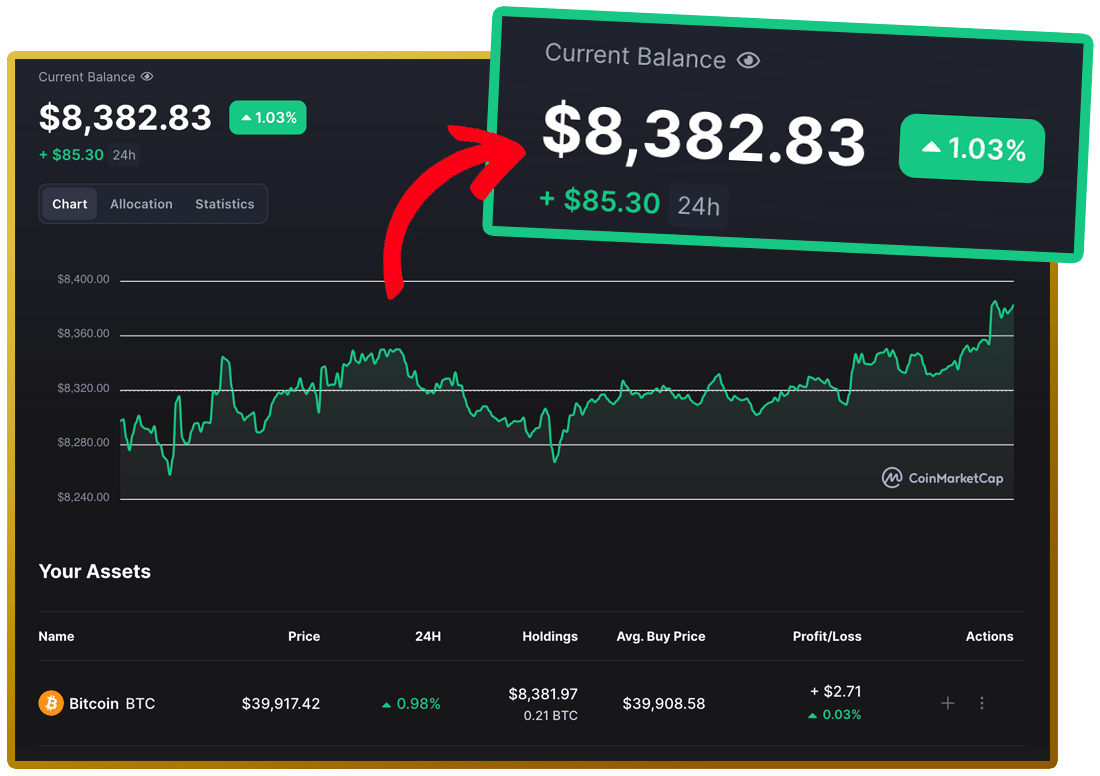Click the $8,320.00 chart axis label

click(x=83, y=388)
